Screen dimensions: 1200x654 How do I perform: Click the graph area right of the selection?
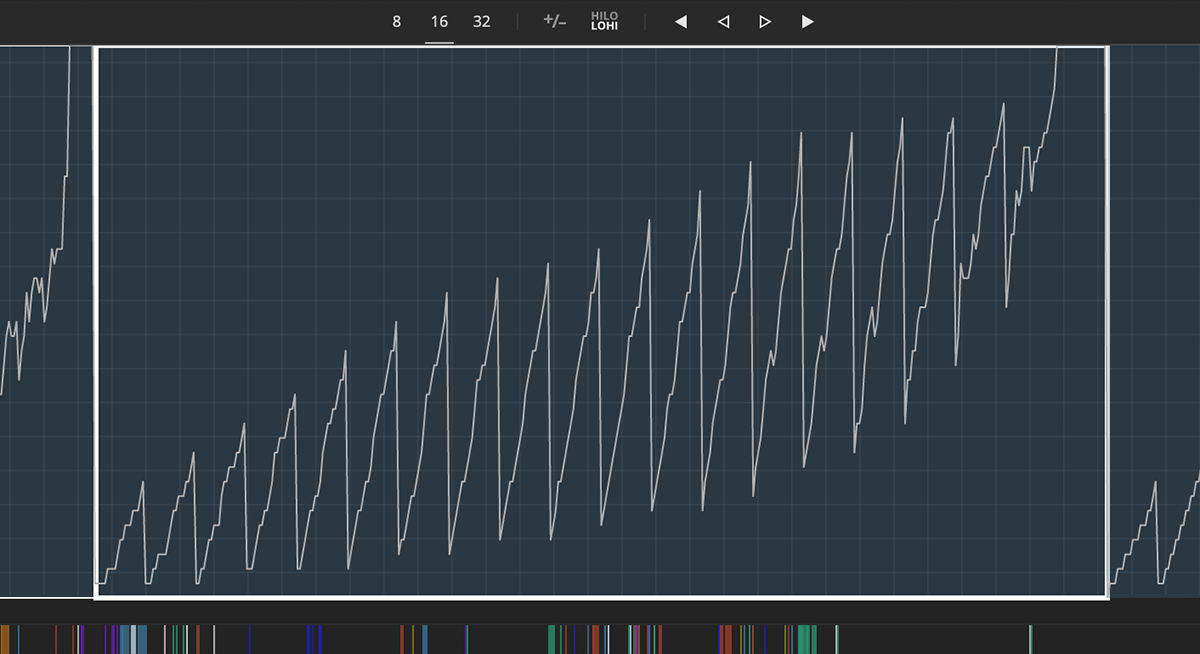click(x=1155, y=300)
